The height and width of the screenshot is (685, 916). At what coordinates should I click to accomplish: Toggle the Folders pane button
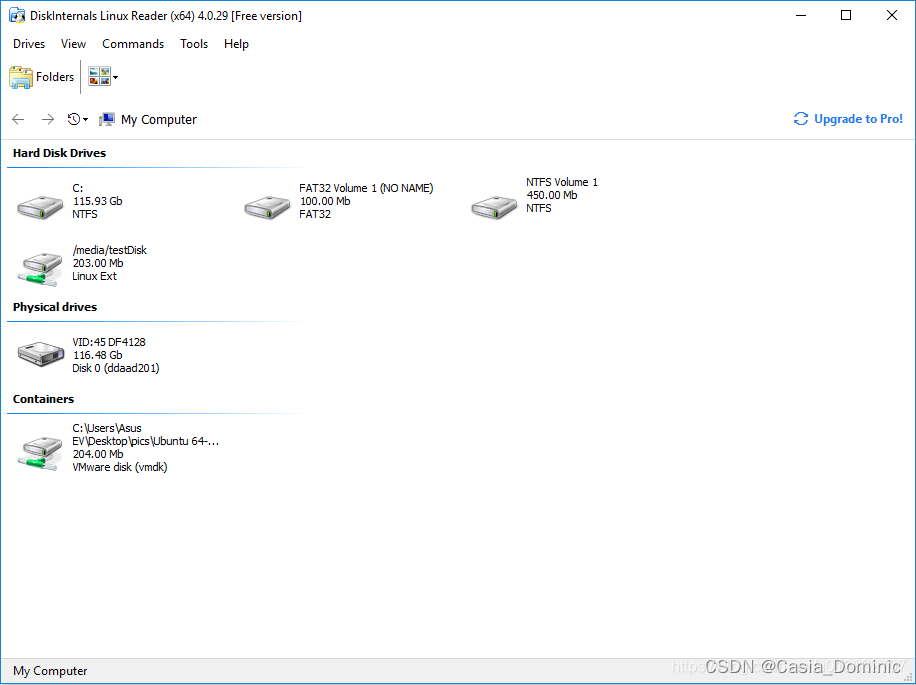coord(41,77)
